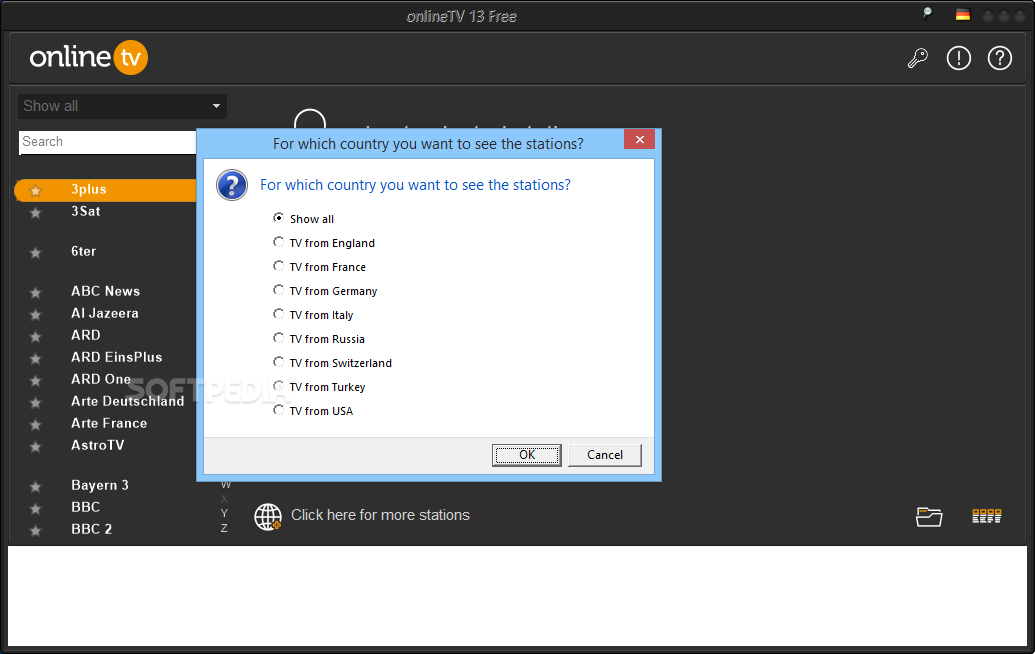This screenshot has height=654, width=1035.
Task: Select TV from Turkey option
Action: (x=279, y=386)
